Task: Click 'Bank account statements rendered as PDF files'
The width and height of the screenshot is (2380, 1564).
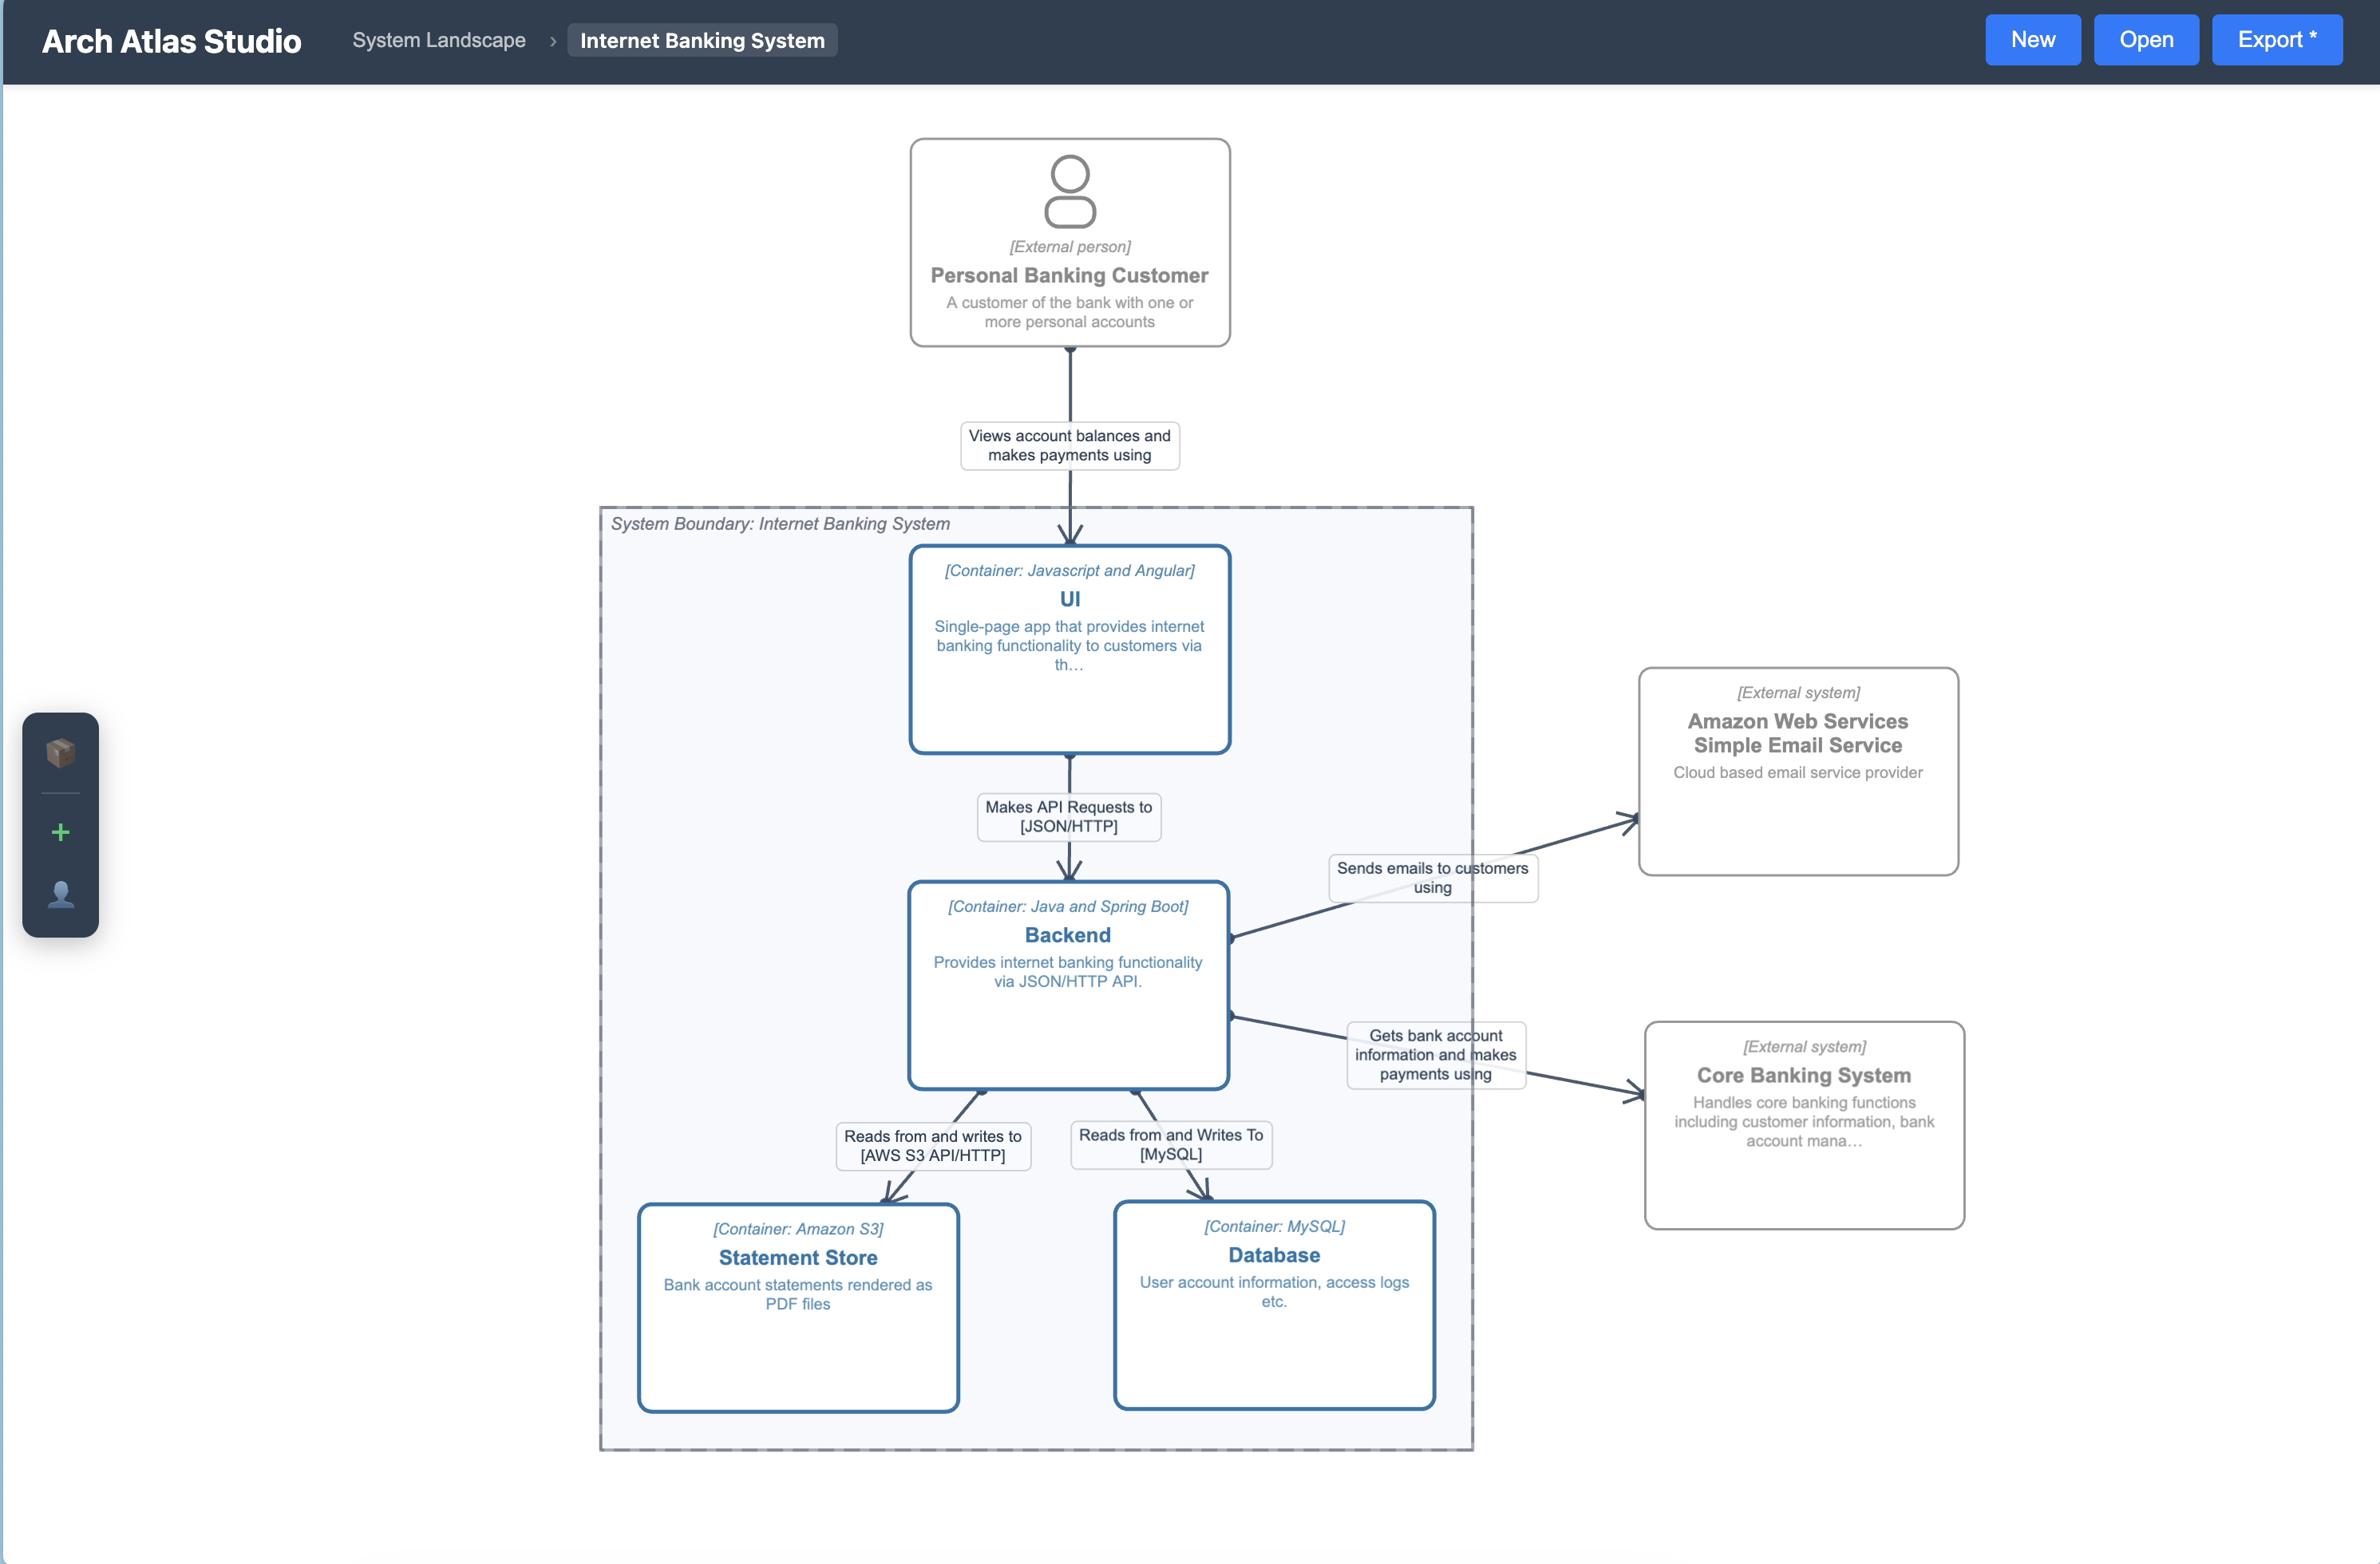Action: click(x=798, y=1294)
